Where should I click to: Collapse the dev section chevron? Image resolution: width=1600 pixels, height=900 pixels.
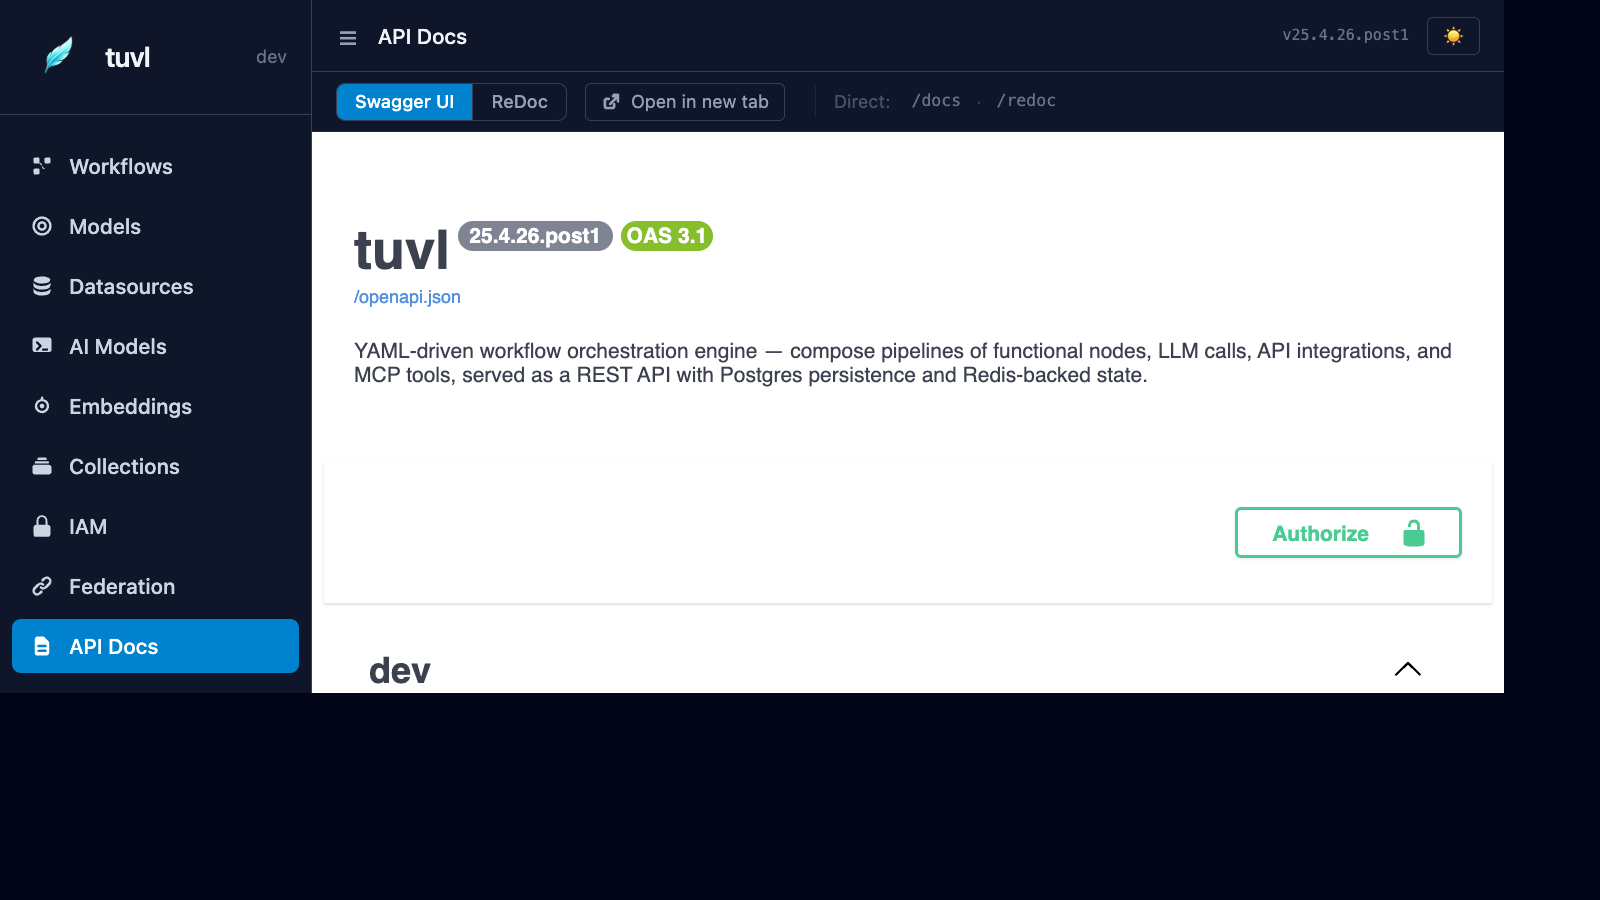coord(1408,669)
